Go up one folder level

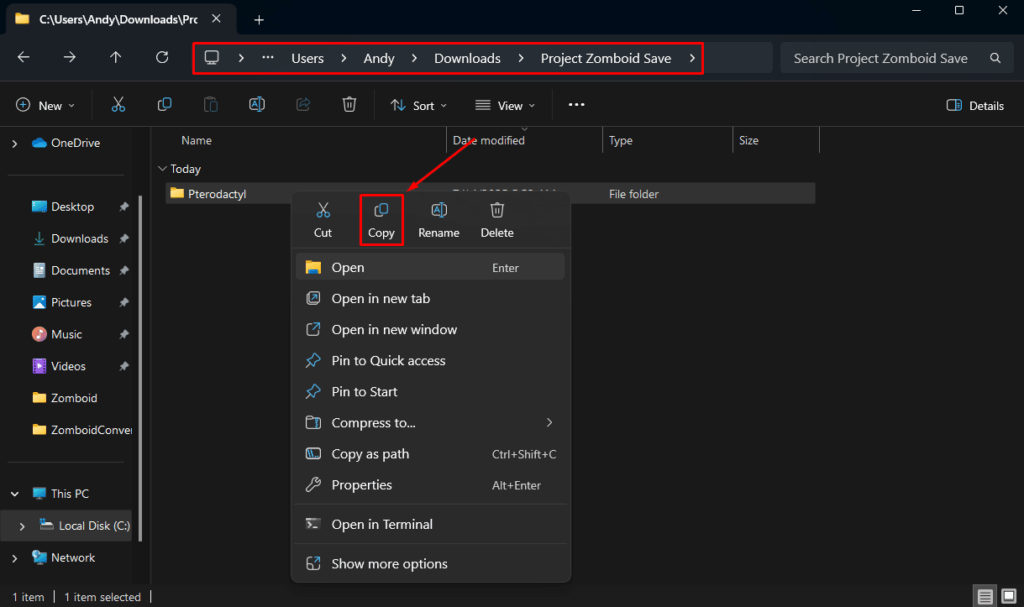tap(116, 57)
